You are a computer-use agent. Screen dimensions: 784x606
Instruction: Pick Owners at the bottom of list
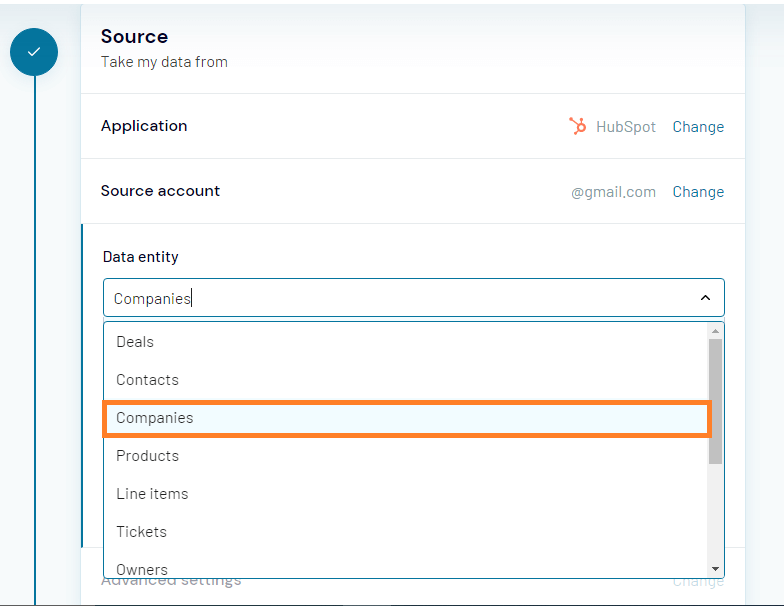coord(142,568)
